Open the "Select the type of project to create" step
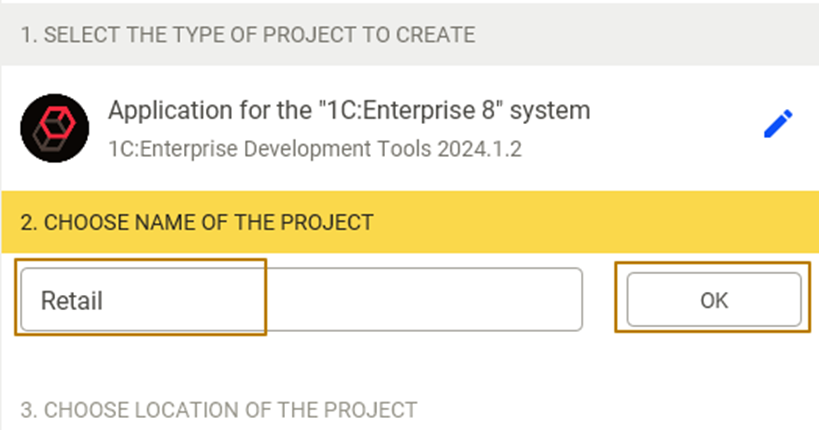The width and height of the screenshot is (819, 430). tap(247, 35)
